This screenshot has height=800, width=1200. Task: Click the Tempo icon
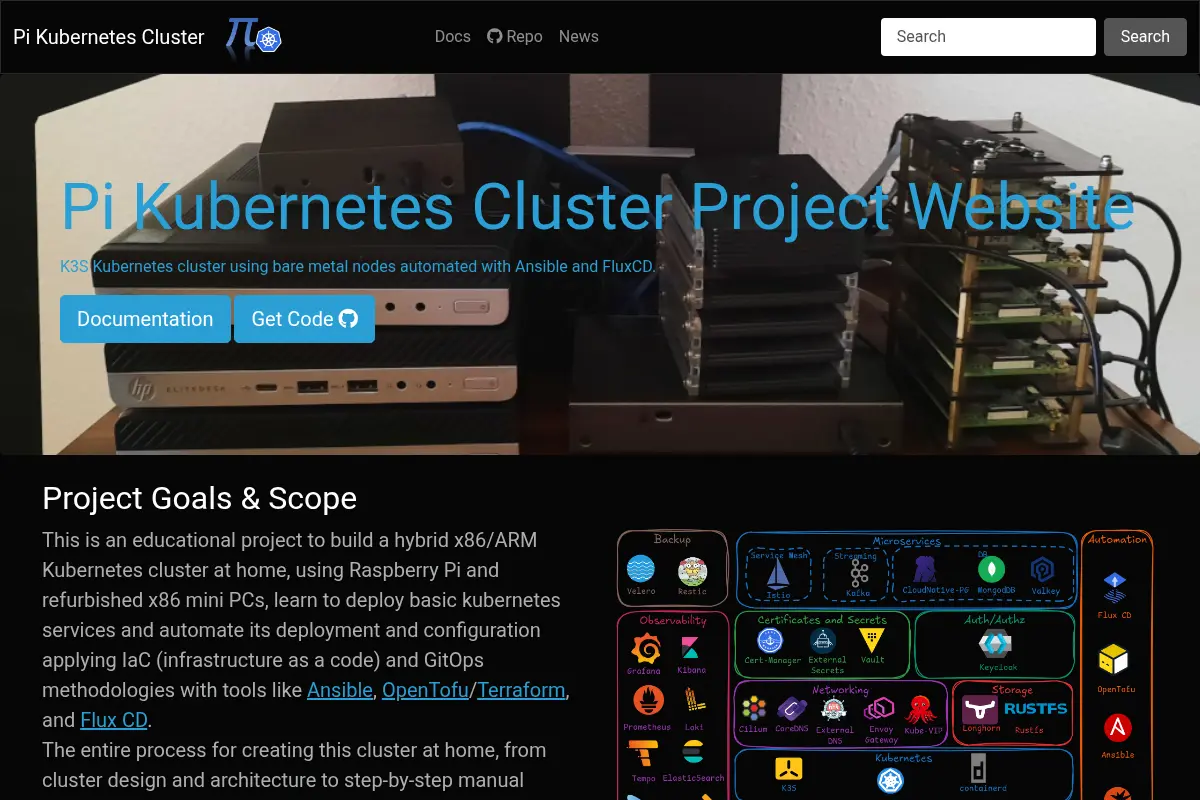(642, 754)
